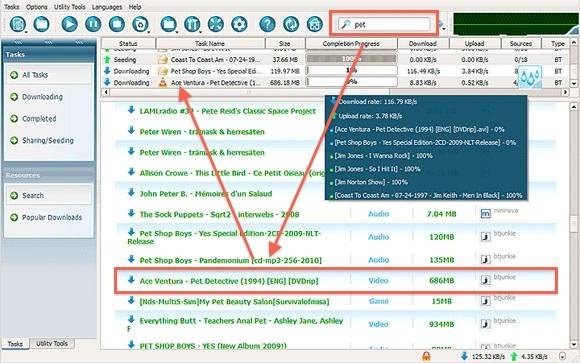This screenshot has width=580, height=363.
Task: Click the download arrow beside Ace Ventura result
Action: pyautogui.click(x=131, y=279)
